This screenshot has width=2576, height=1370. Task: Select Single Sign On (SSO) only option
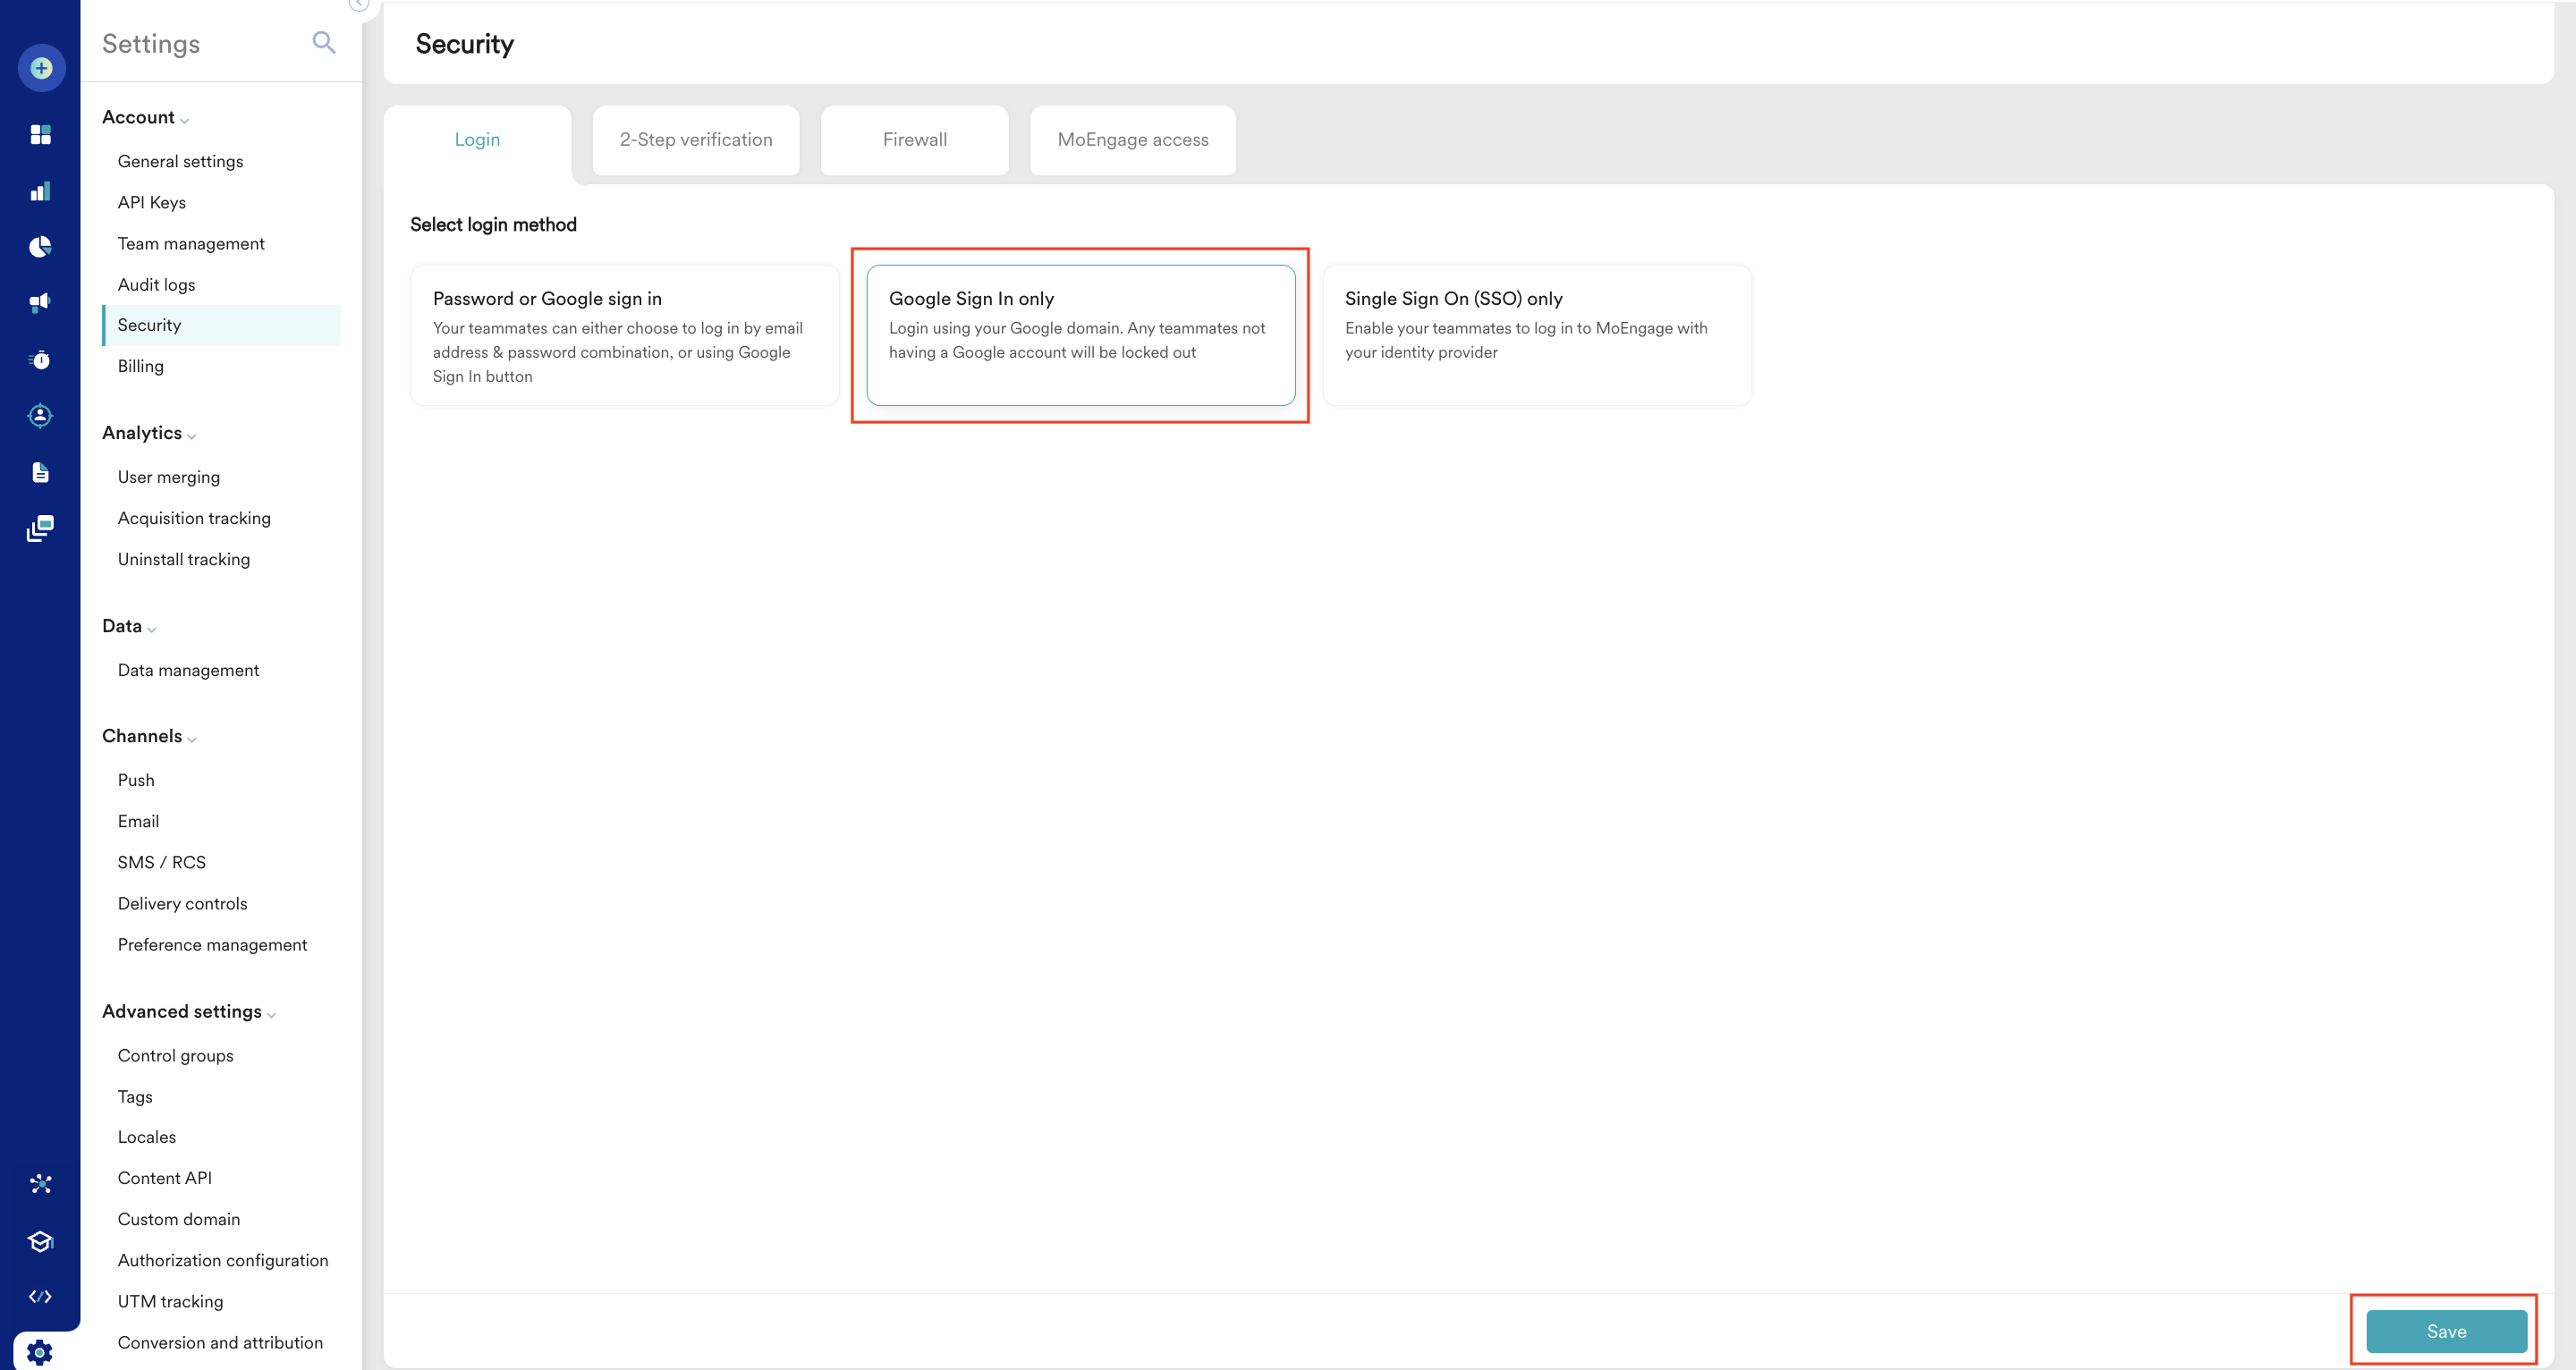click(1536, 335)
